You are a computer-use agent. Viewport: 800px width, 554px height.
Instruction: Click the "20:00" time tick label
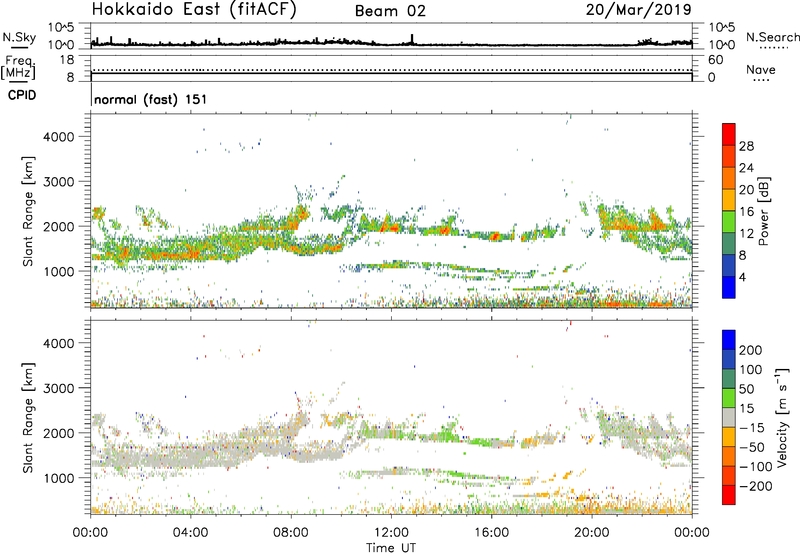(x=592, y=533)
